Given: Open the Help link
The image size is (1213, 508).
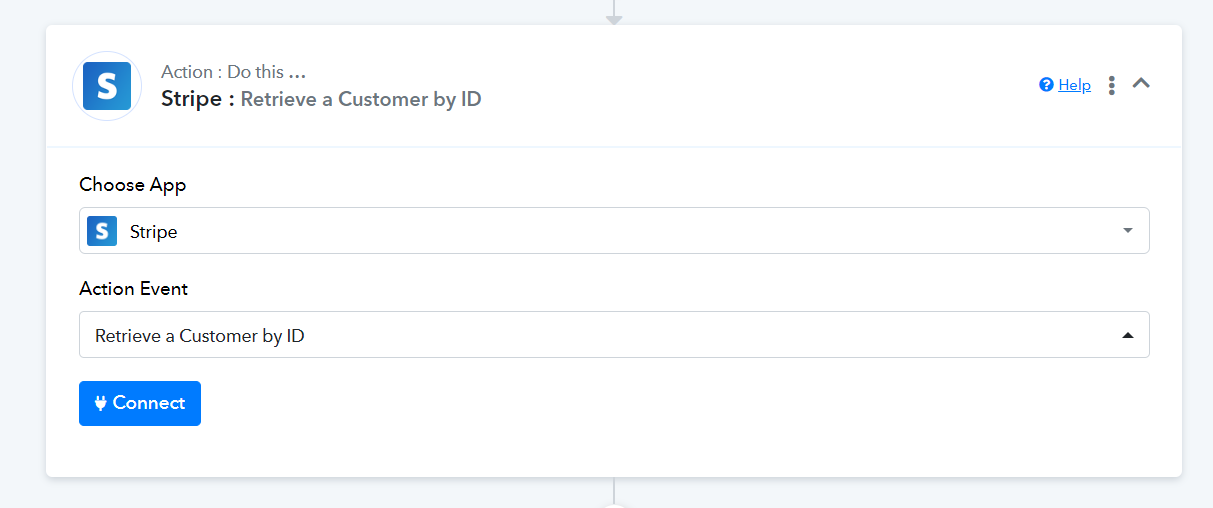Looking at the screenshot, I should (1074, 85).
